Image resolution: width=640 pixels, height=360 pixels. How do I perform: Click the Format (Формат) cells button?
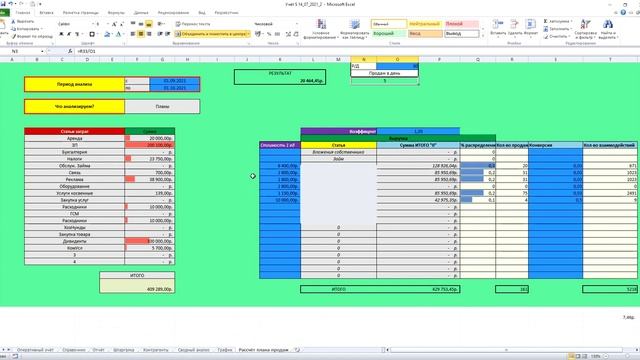(x=531, y=29)
